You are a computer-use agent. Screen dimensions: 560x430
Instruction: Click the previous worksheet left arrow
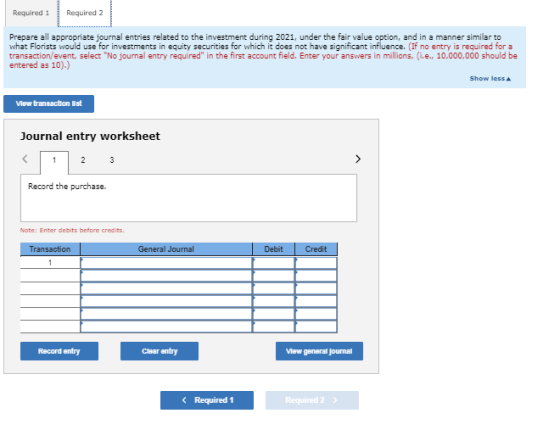point(25,159)
